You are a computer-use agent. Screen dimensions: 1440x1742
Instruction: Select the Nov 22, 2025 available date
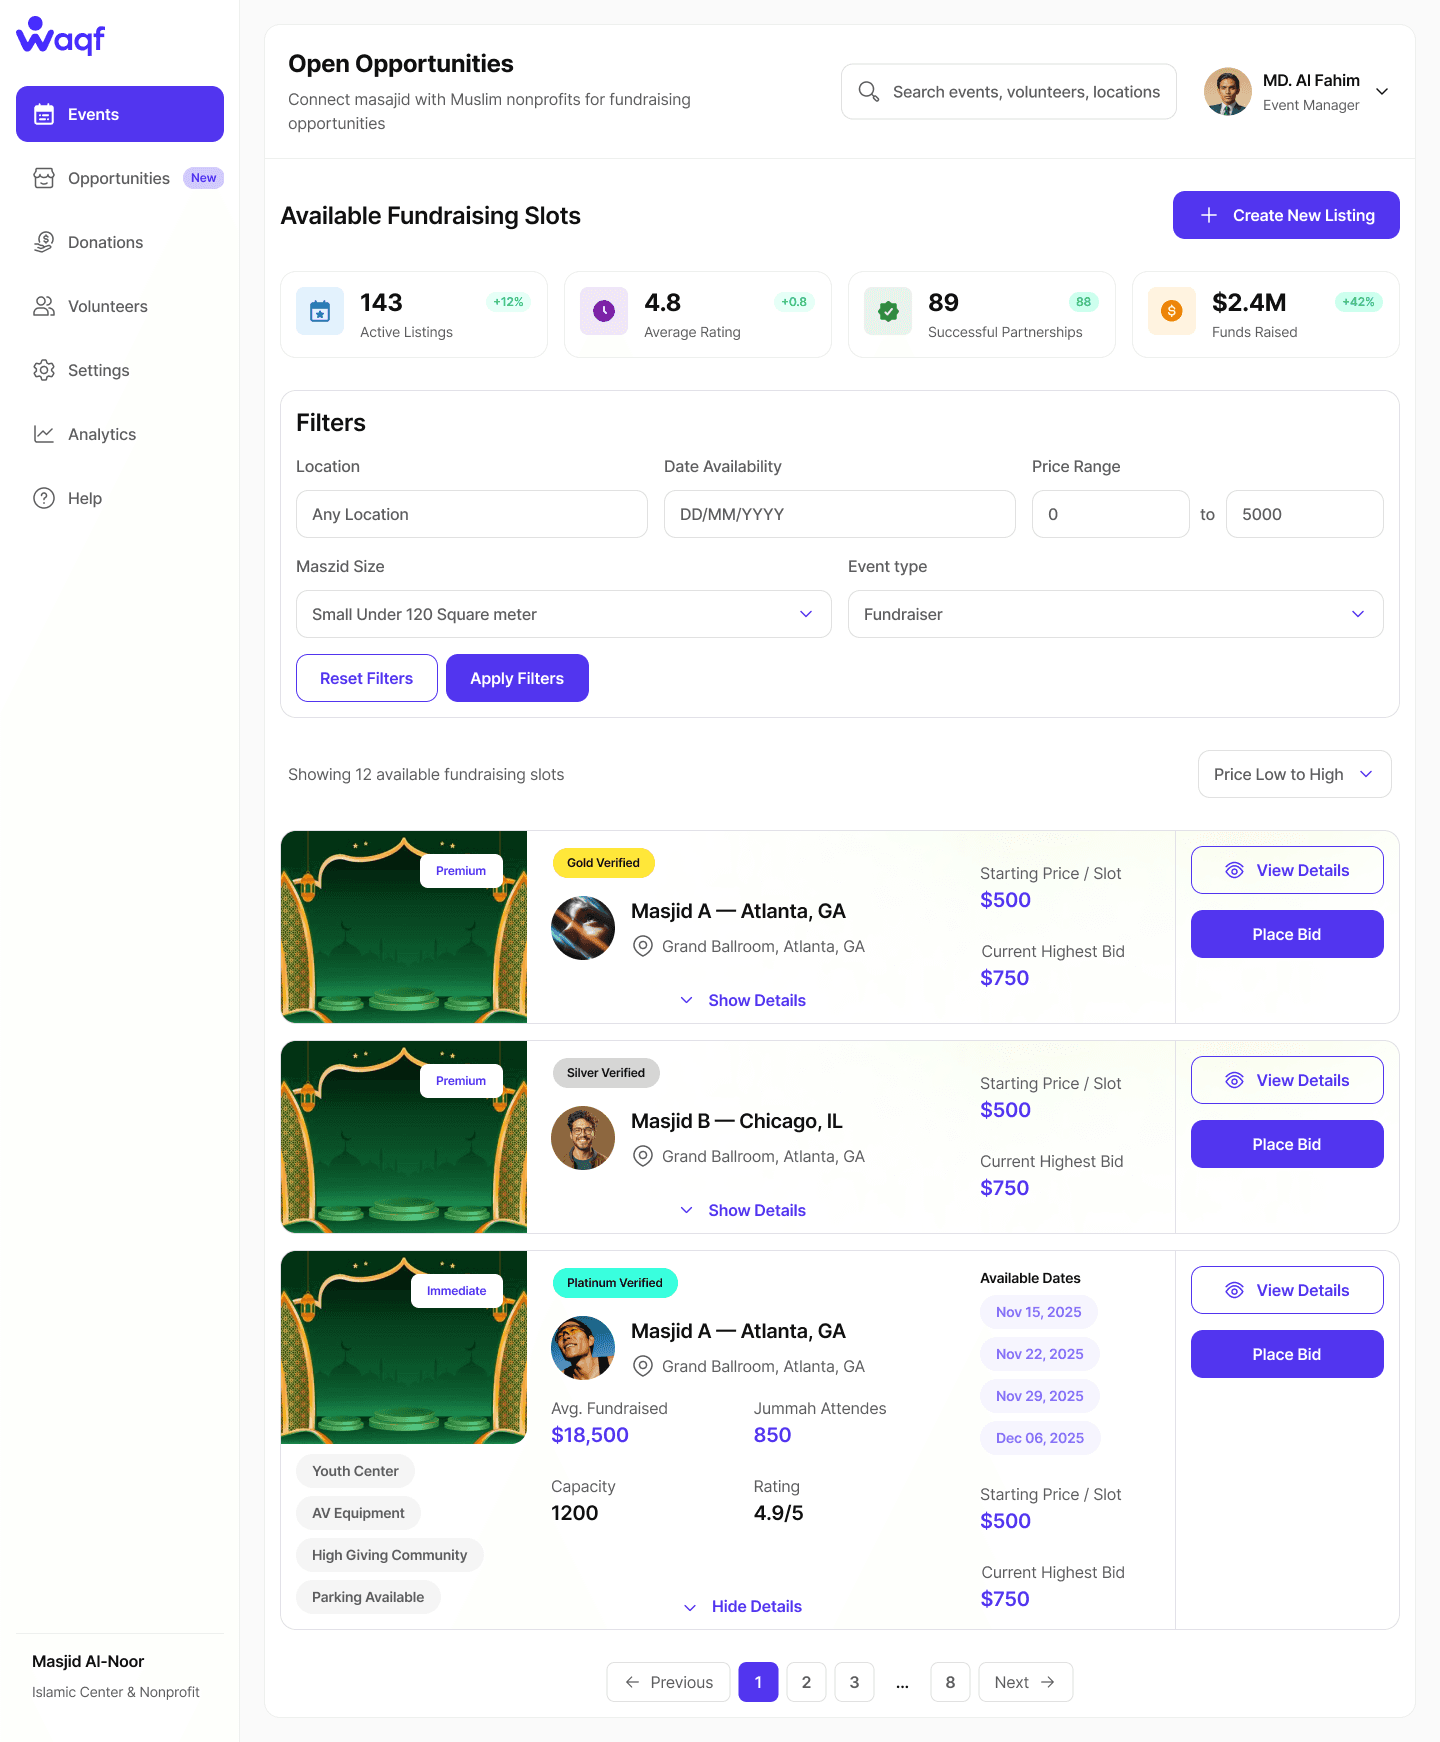(1039, 1354)
